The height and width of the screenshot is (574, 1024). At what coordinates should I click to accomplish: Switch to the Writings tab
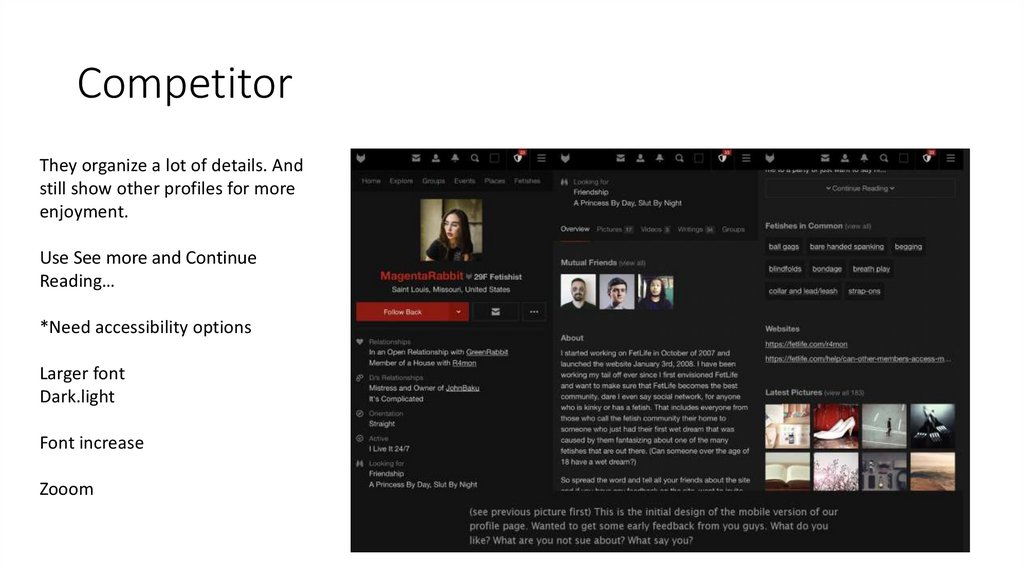pyautogui.click(x=696, y=229)
